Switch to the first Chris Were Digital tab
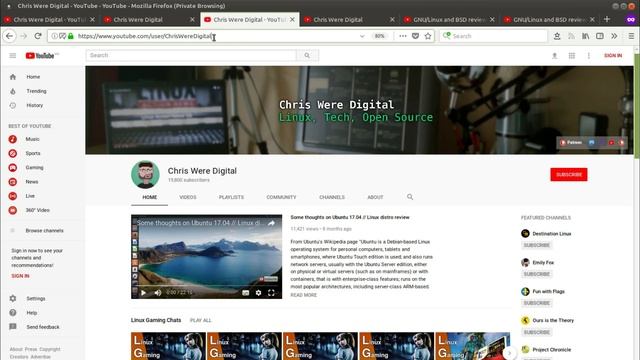The width and height of the screenshot is (640, 360). tap(49, 19)
